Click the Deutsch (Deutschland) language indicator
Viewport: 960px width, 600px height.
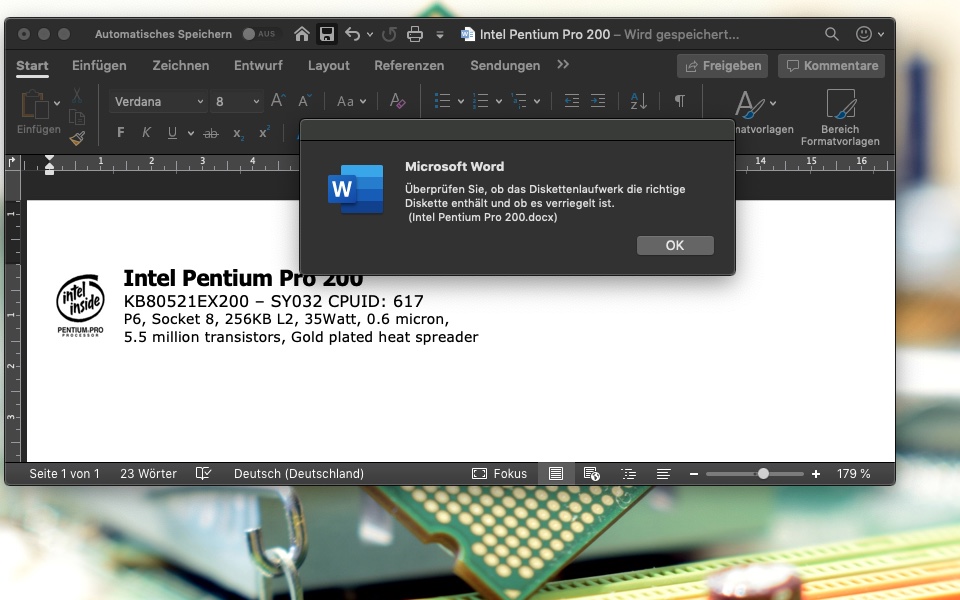[x=299, y=473]
